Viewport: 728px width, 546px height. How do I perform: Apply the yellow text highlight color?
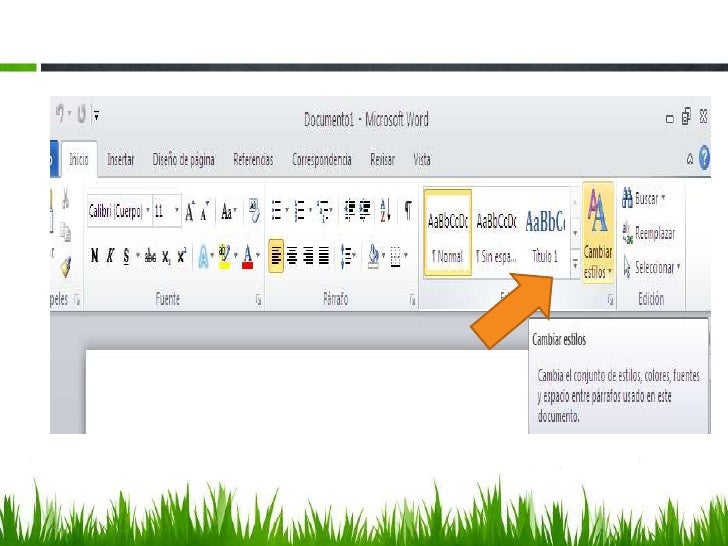click(224, 257)
